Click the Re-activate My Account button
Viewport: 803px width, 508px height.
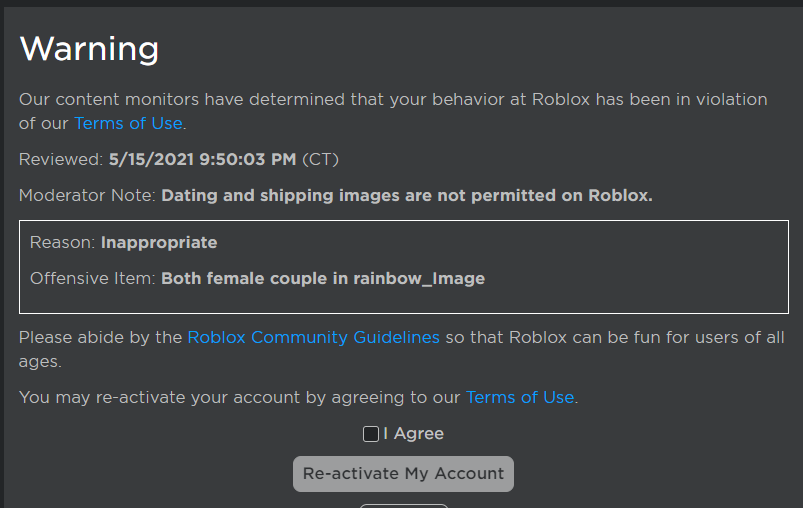pos(403,474)
